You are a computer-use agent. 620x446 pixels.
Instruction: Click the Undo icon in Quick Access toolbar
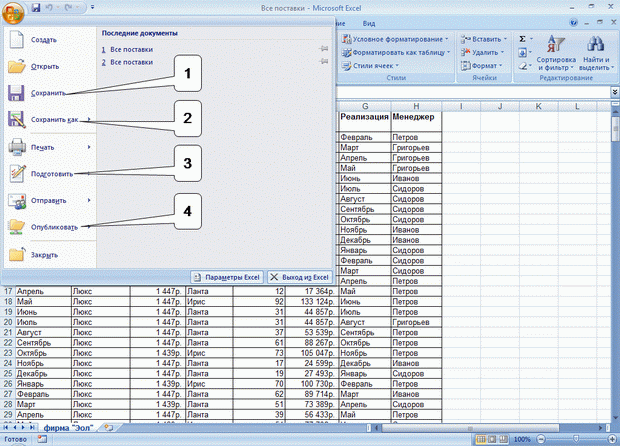point(51,7)
